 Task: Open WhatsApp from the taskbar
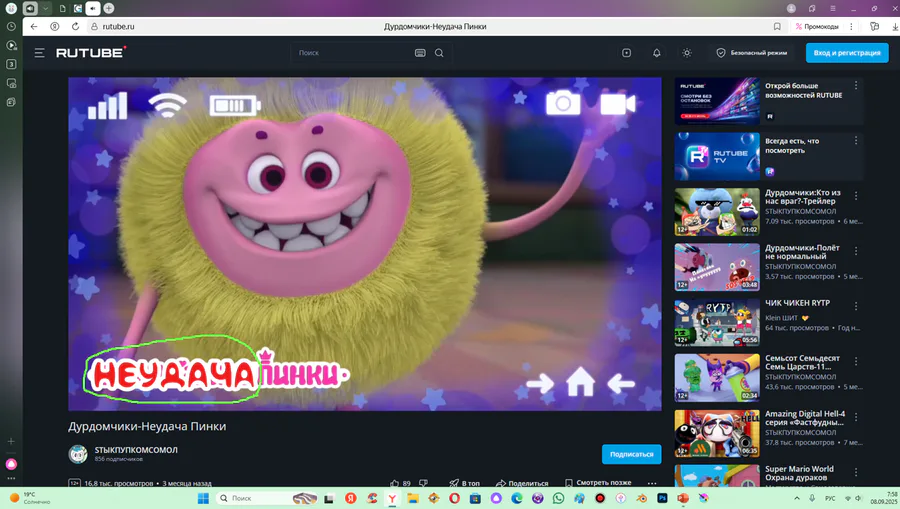point(558,498)
